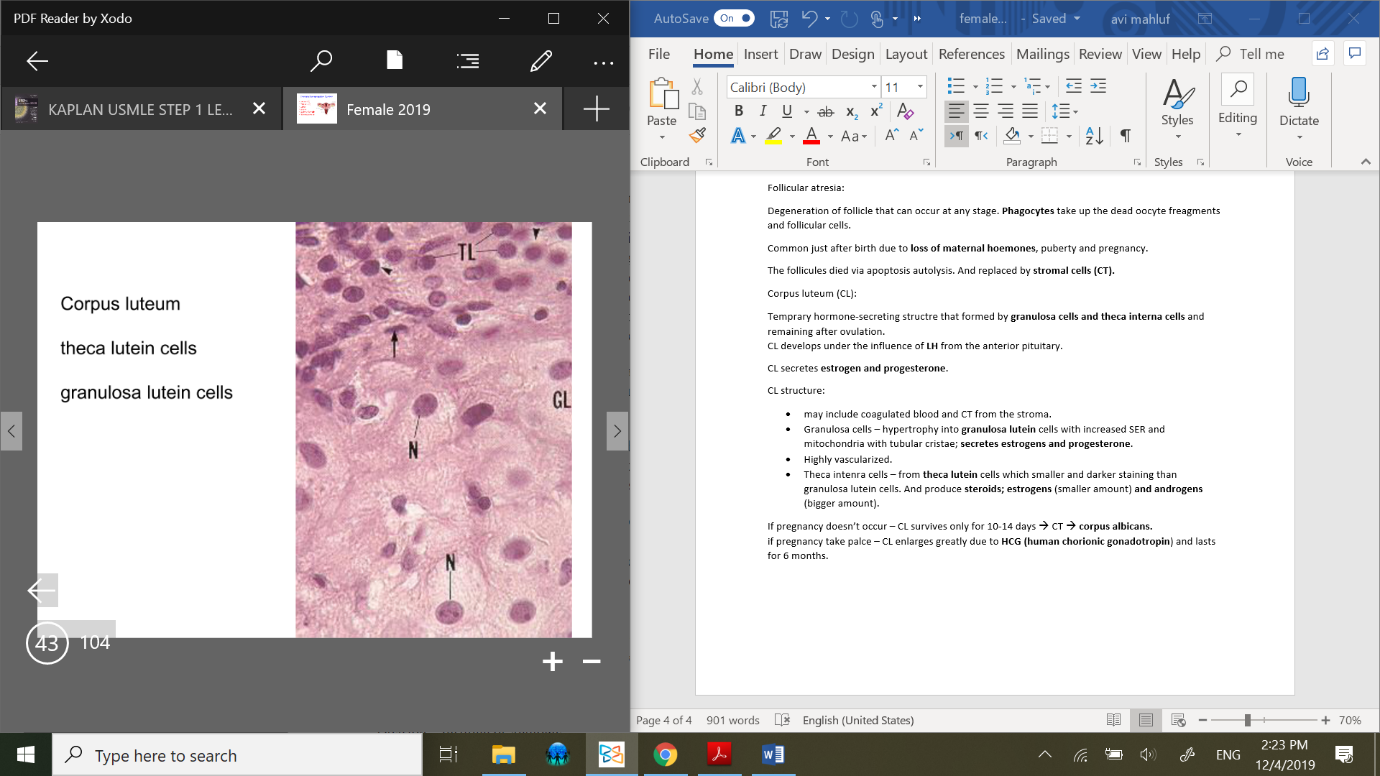Open the font size dropdown
This screenshot has height=776, width=1380.
coord(920,87)
